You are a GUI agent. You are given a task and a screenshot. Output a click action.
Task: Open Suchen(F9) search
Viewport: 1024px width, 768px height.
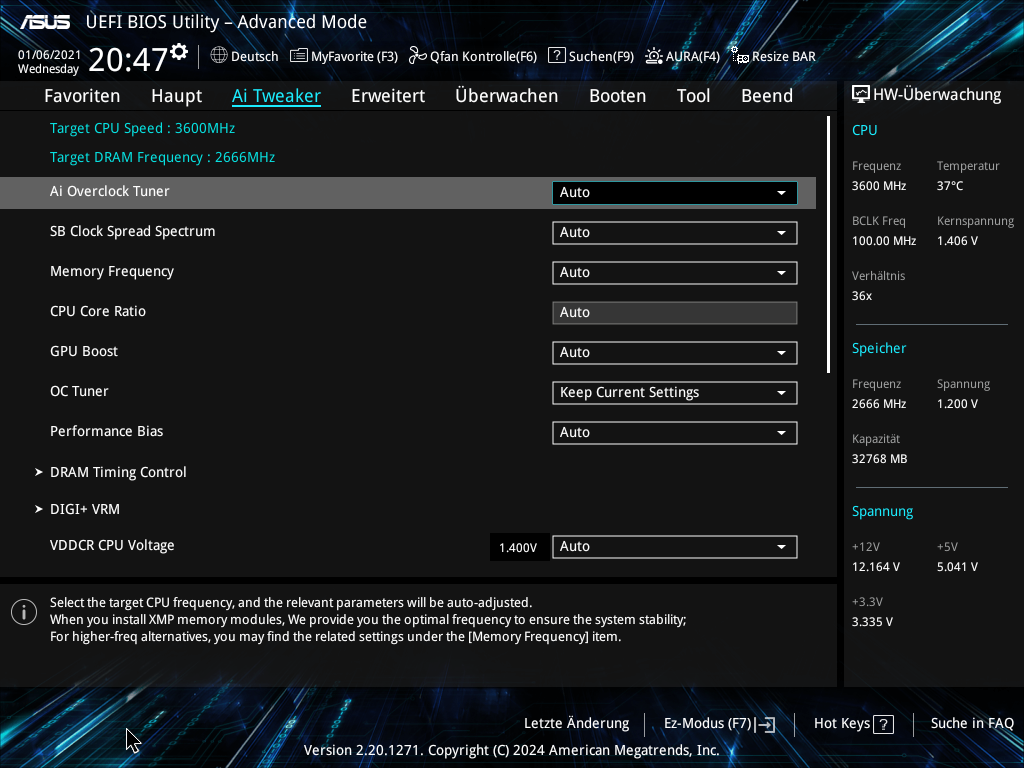coord(591,56)
